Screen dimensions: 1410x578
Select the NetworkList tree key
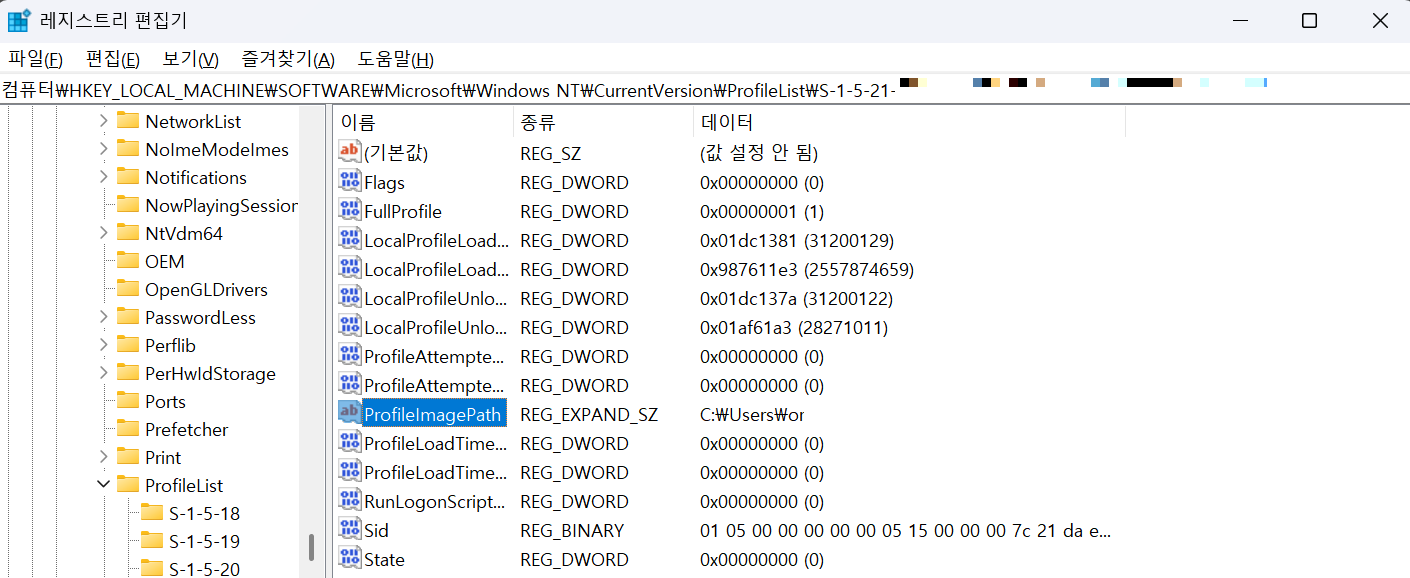click(x=193, y=121)
